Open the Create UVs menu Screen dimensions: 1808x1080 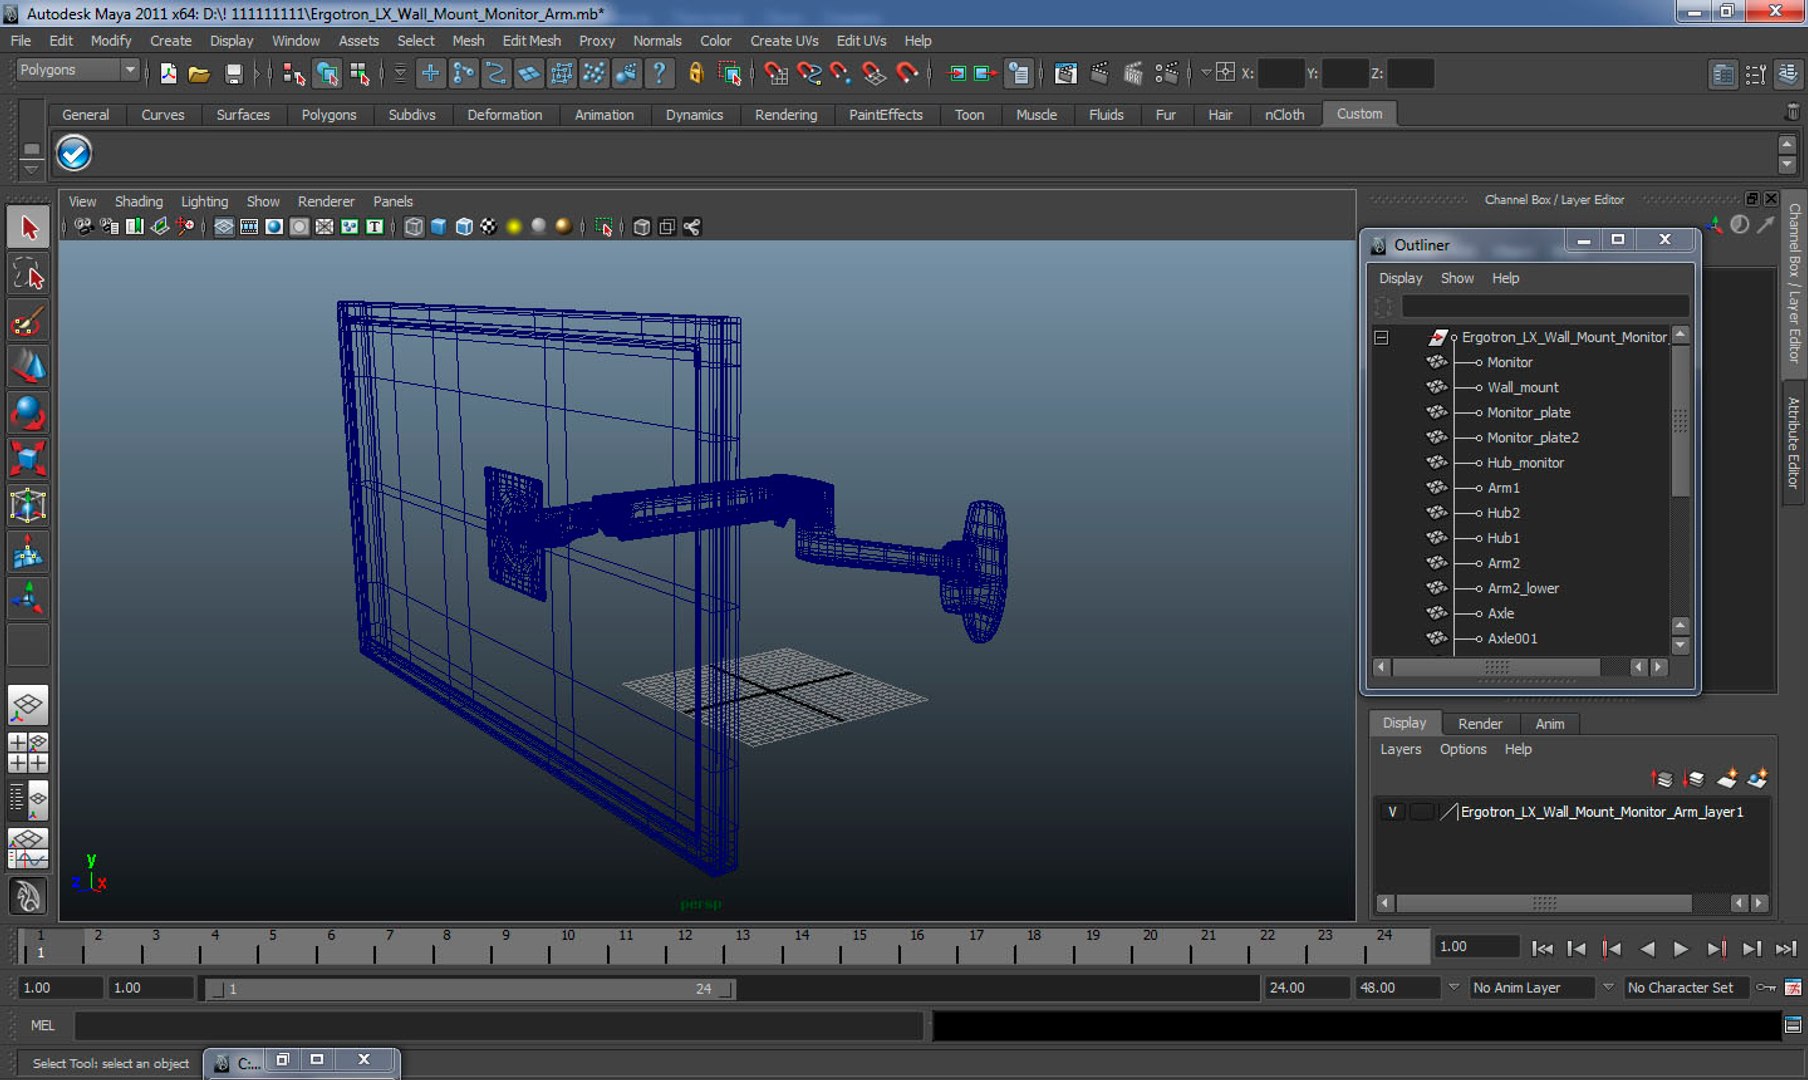click(x=784, y=41)
